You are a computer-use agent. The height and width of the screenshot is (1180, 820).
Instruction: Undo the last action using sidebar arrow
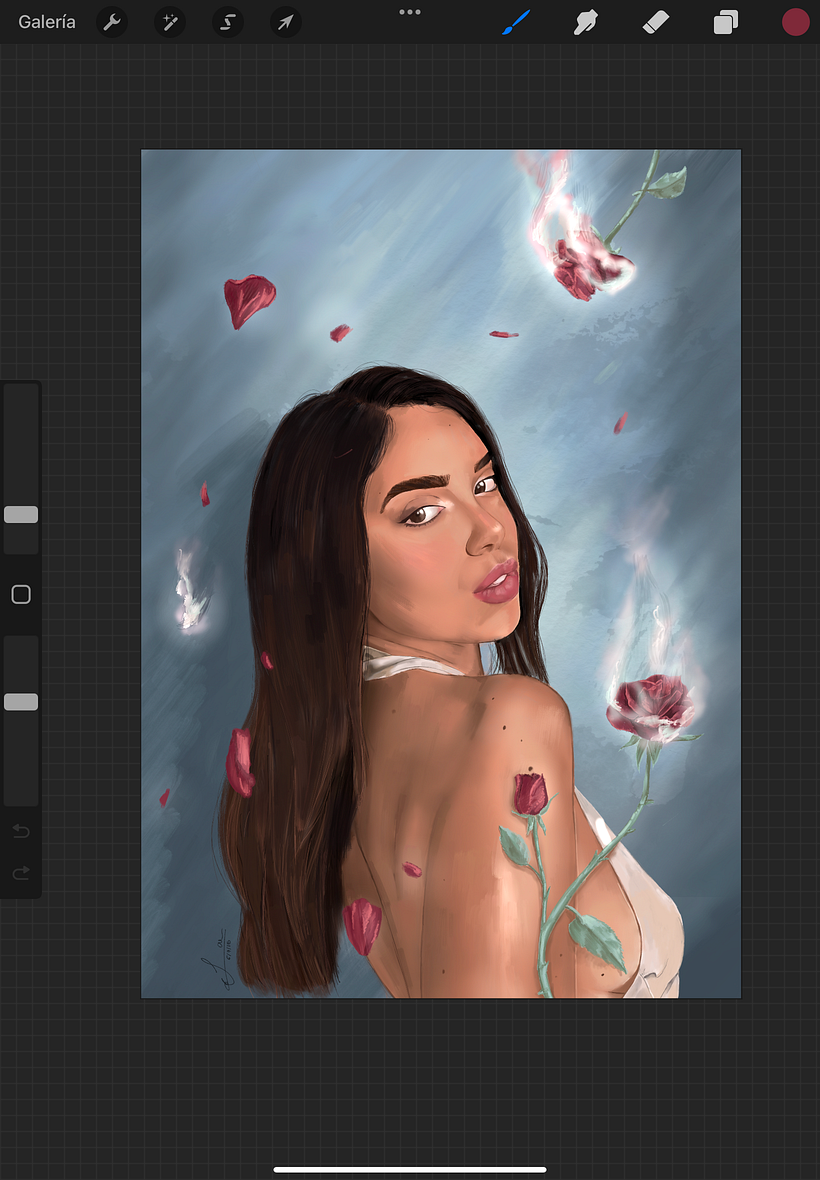pos(21,831)
